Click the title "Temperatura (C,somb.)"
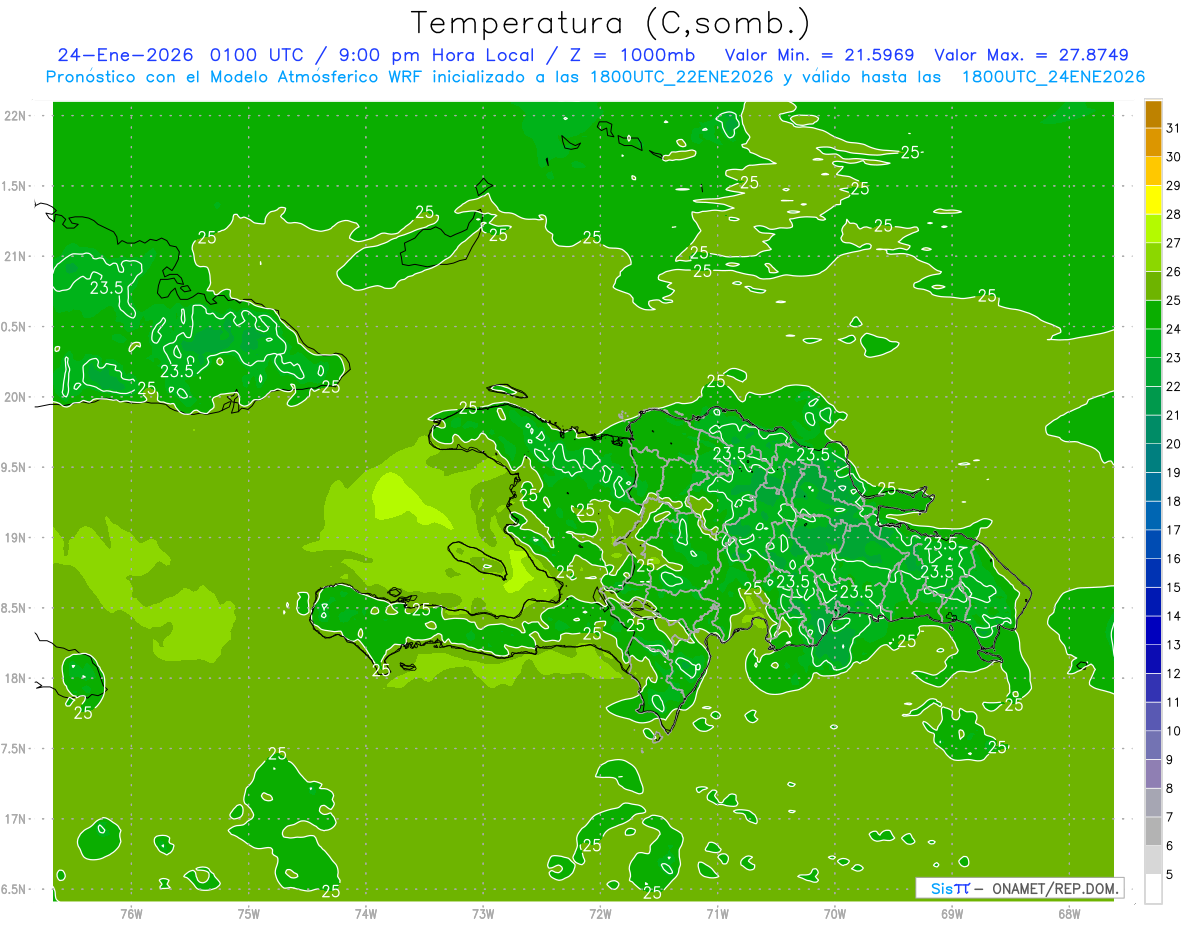The width and height of the screenshot is (1200, 927). (x=610, y=23)
